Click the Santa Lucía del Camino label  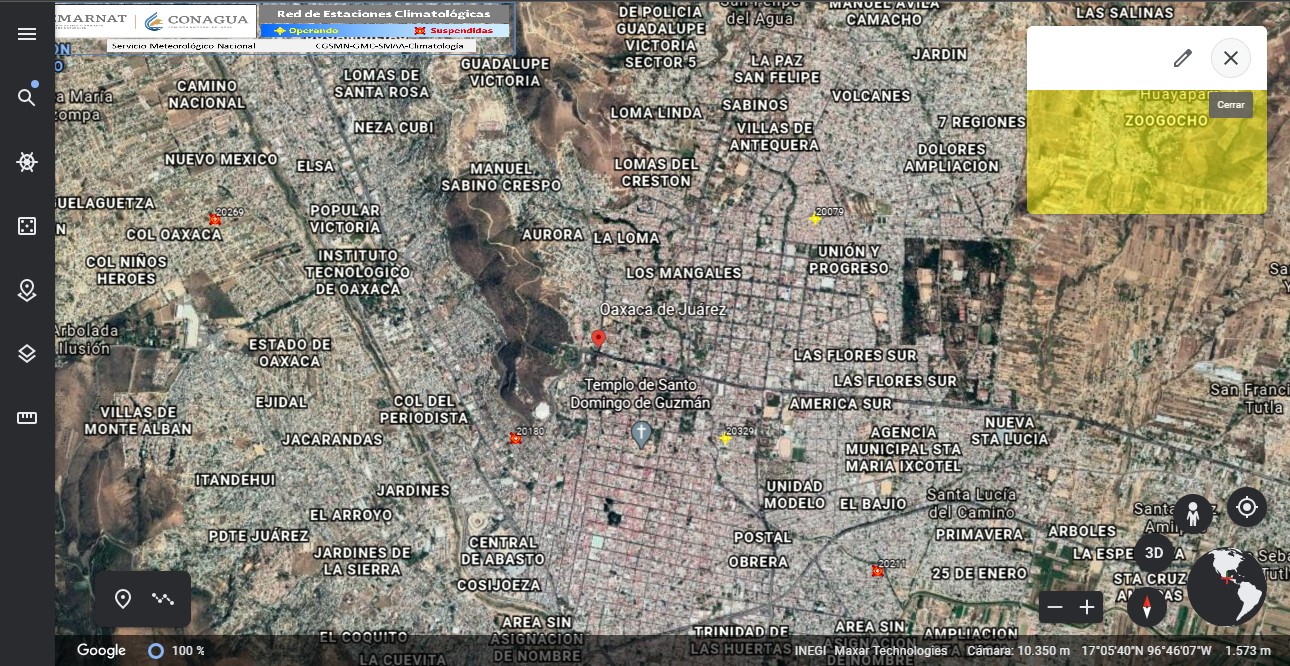(972, 503)
